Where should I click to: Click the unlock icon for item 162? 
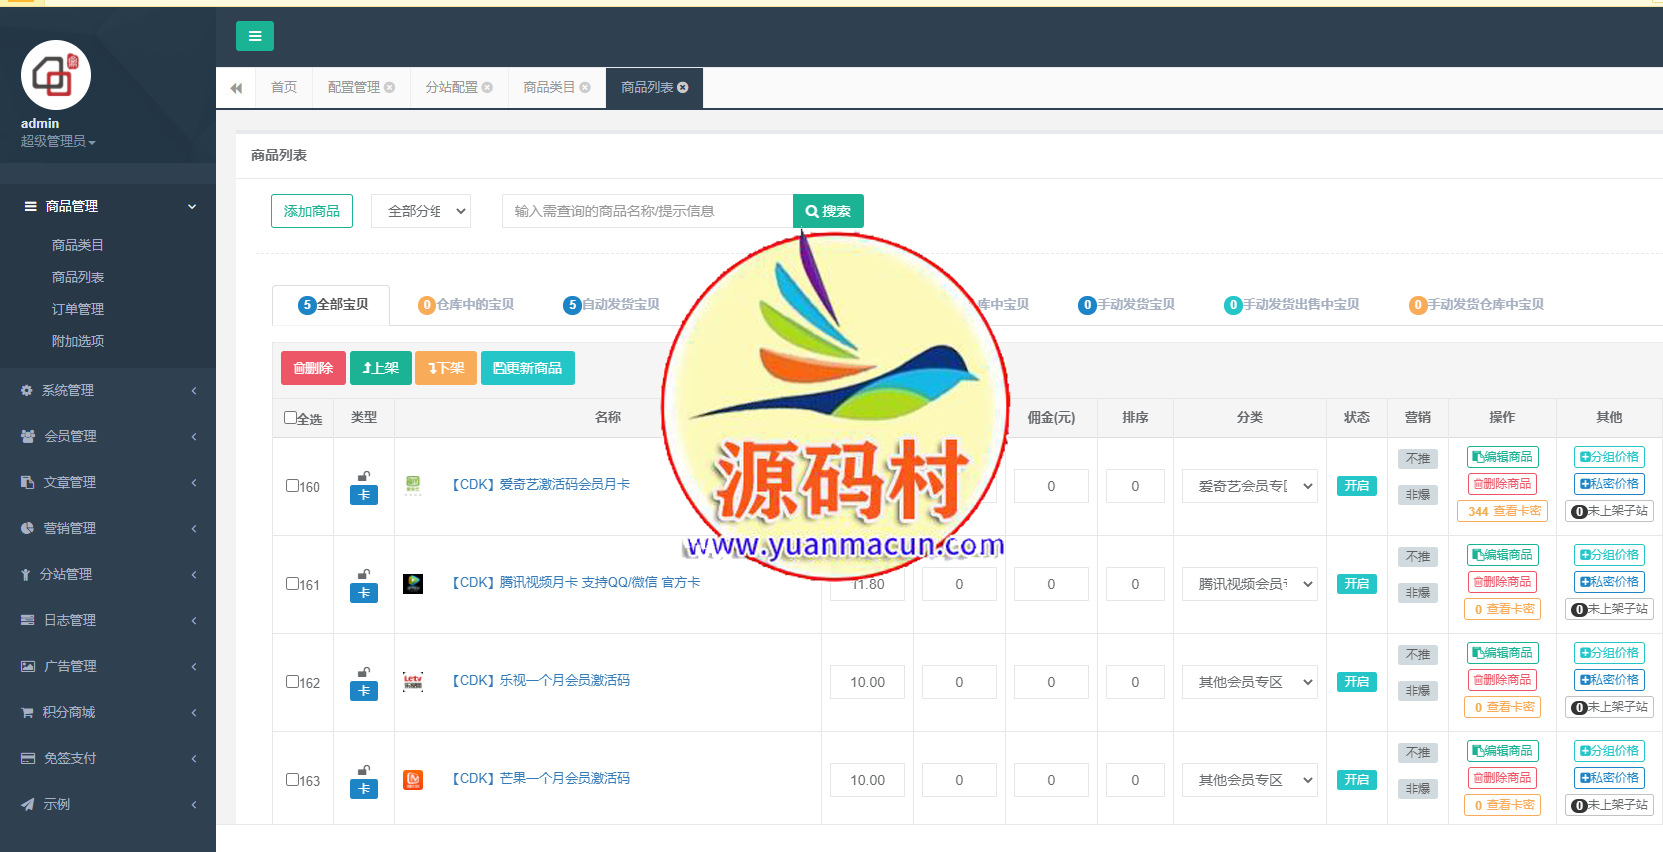point(364,672)
